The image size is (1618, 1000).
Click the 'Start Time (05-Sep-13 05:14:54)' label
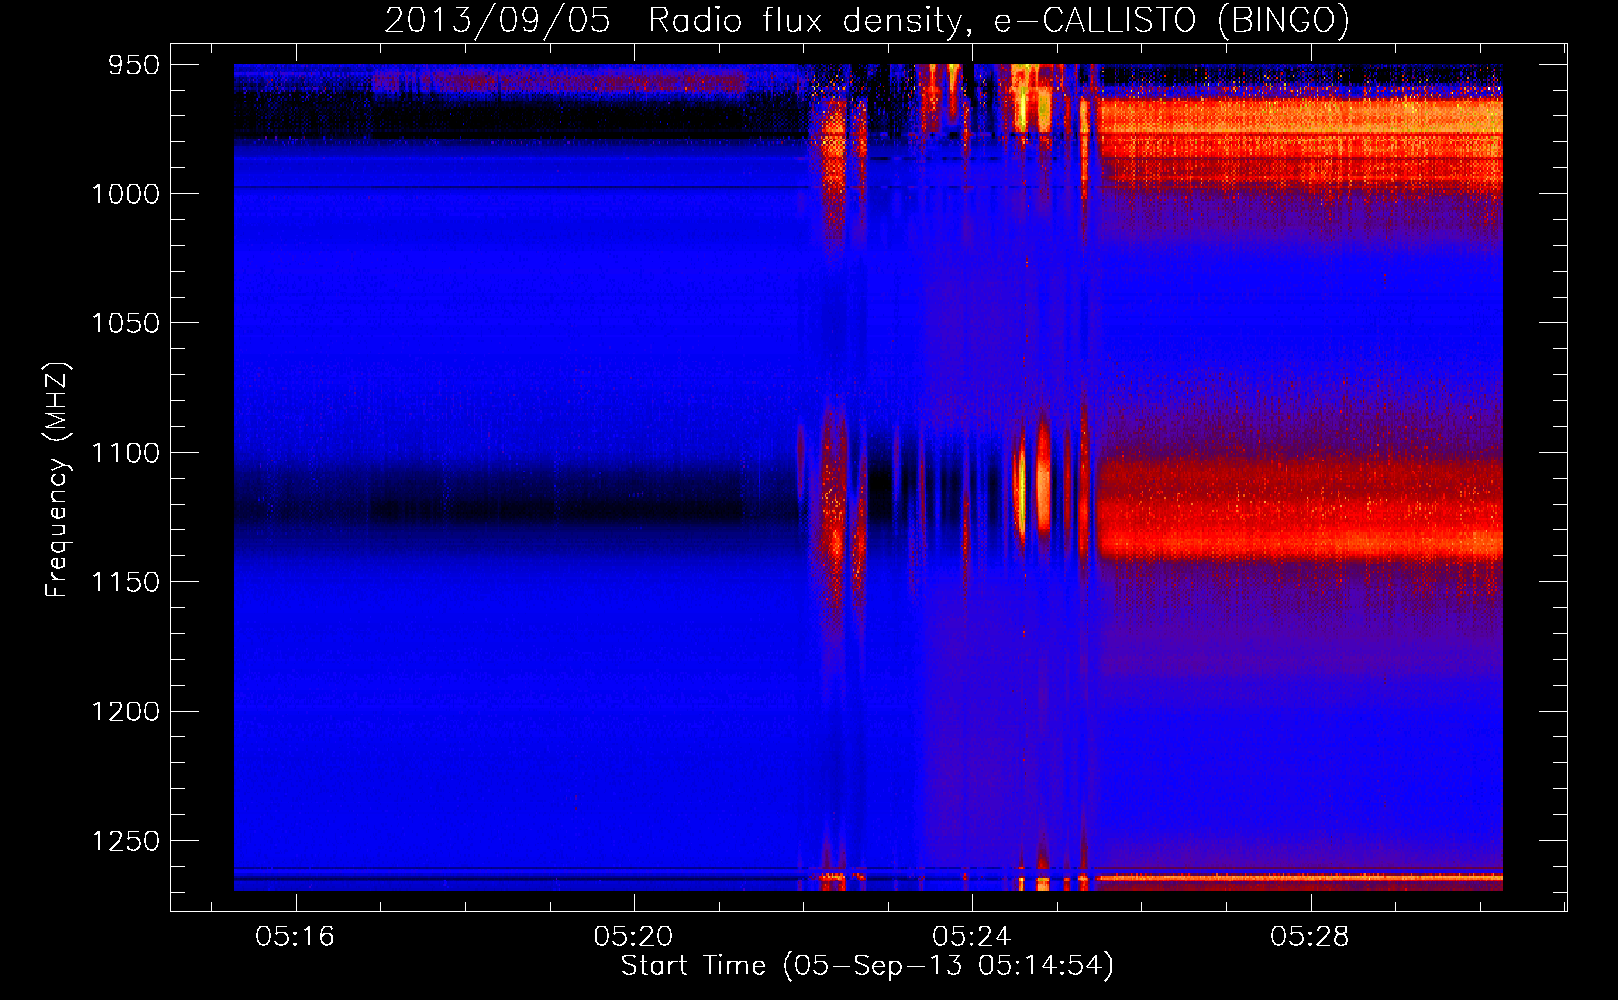(867, 966)
